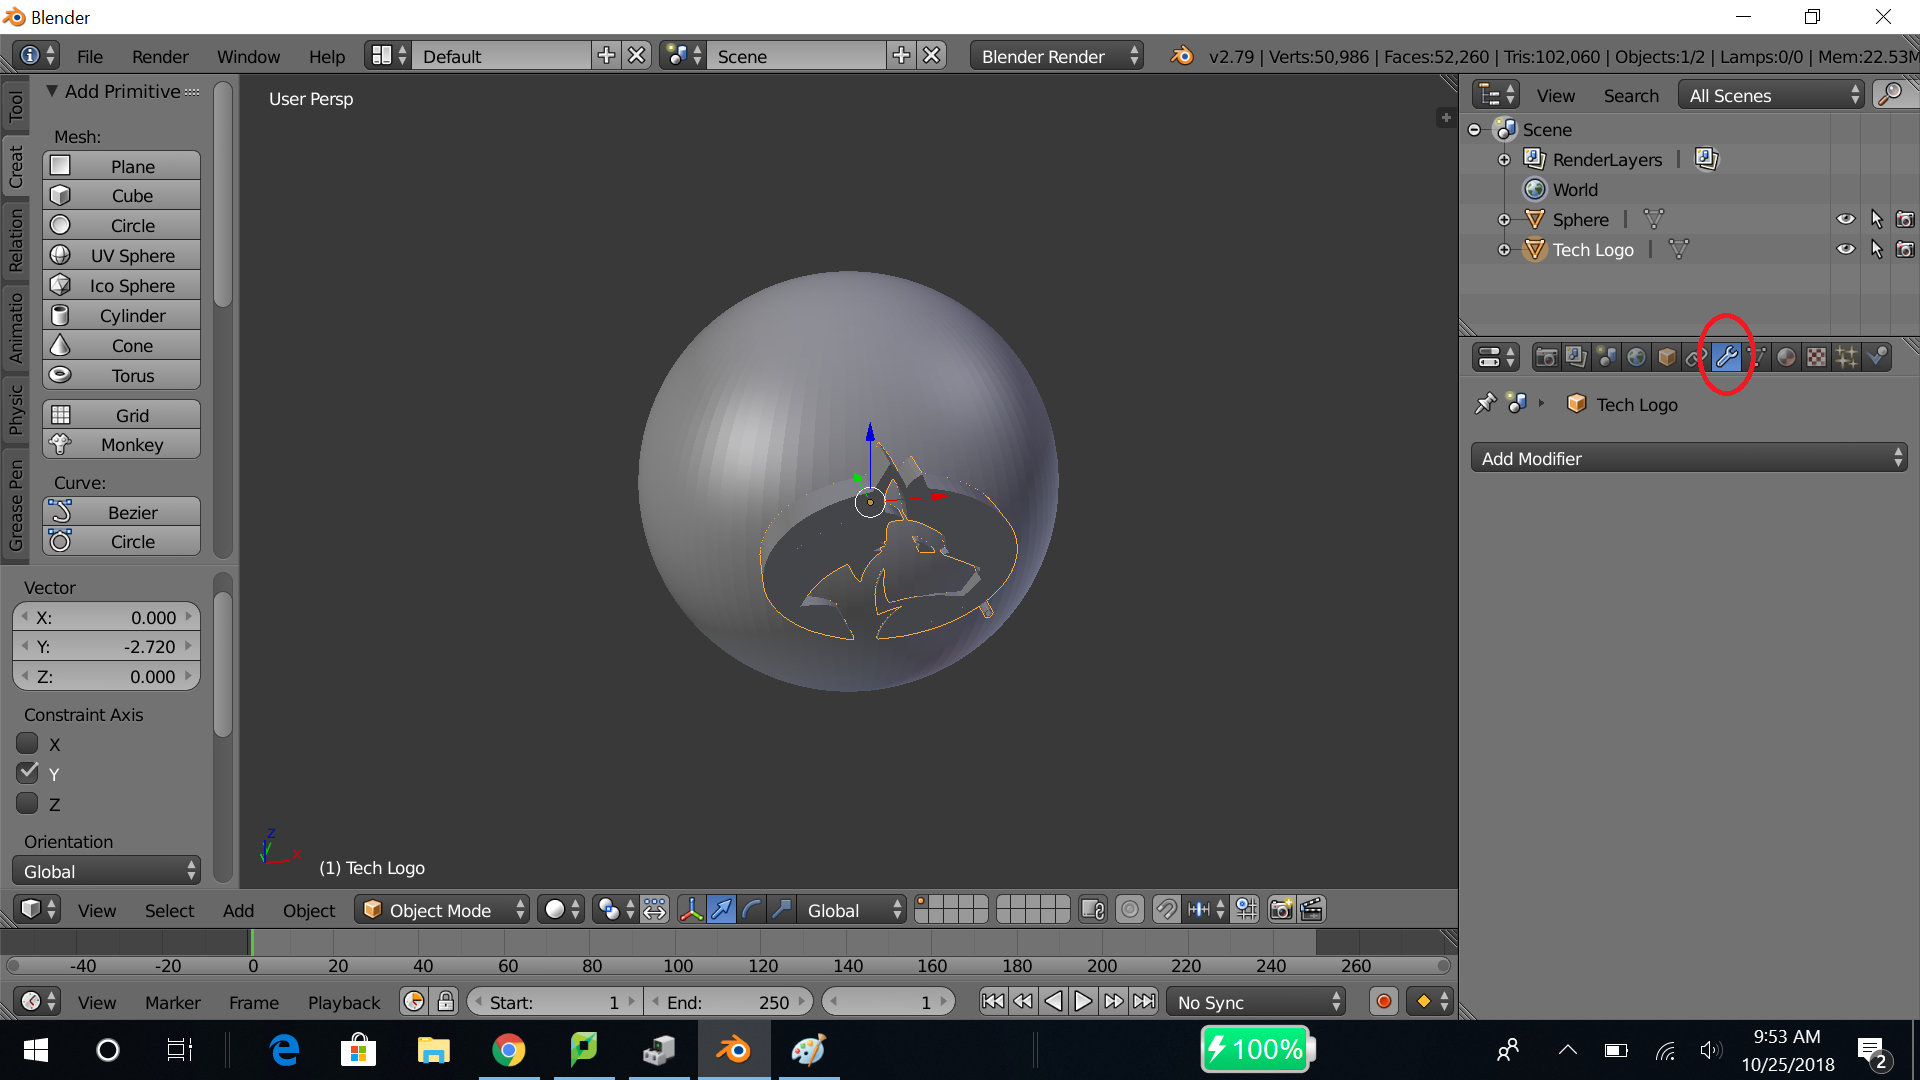Screen dimensions: 1920x1080
Task: Switch to the Relations sidebar tab
Action: pos(15,240)
